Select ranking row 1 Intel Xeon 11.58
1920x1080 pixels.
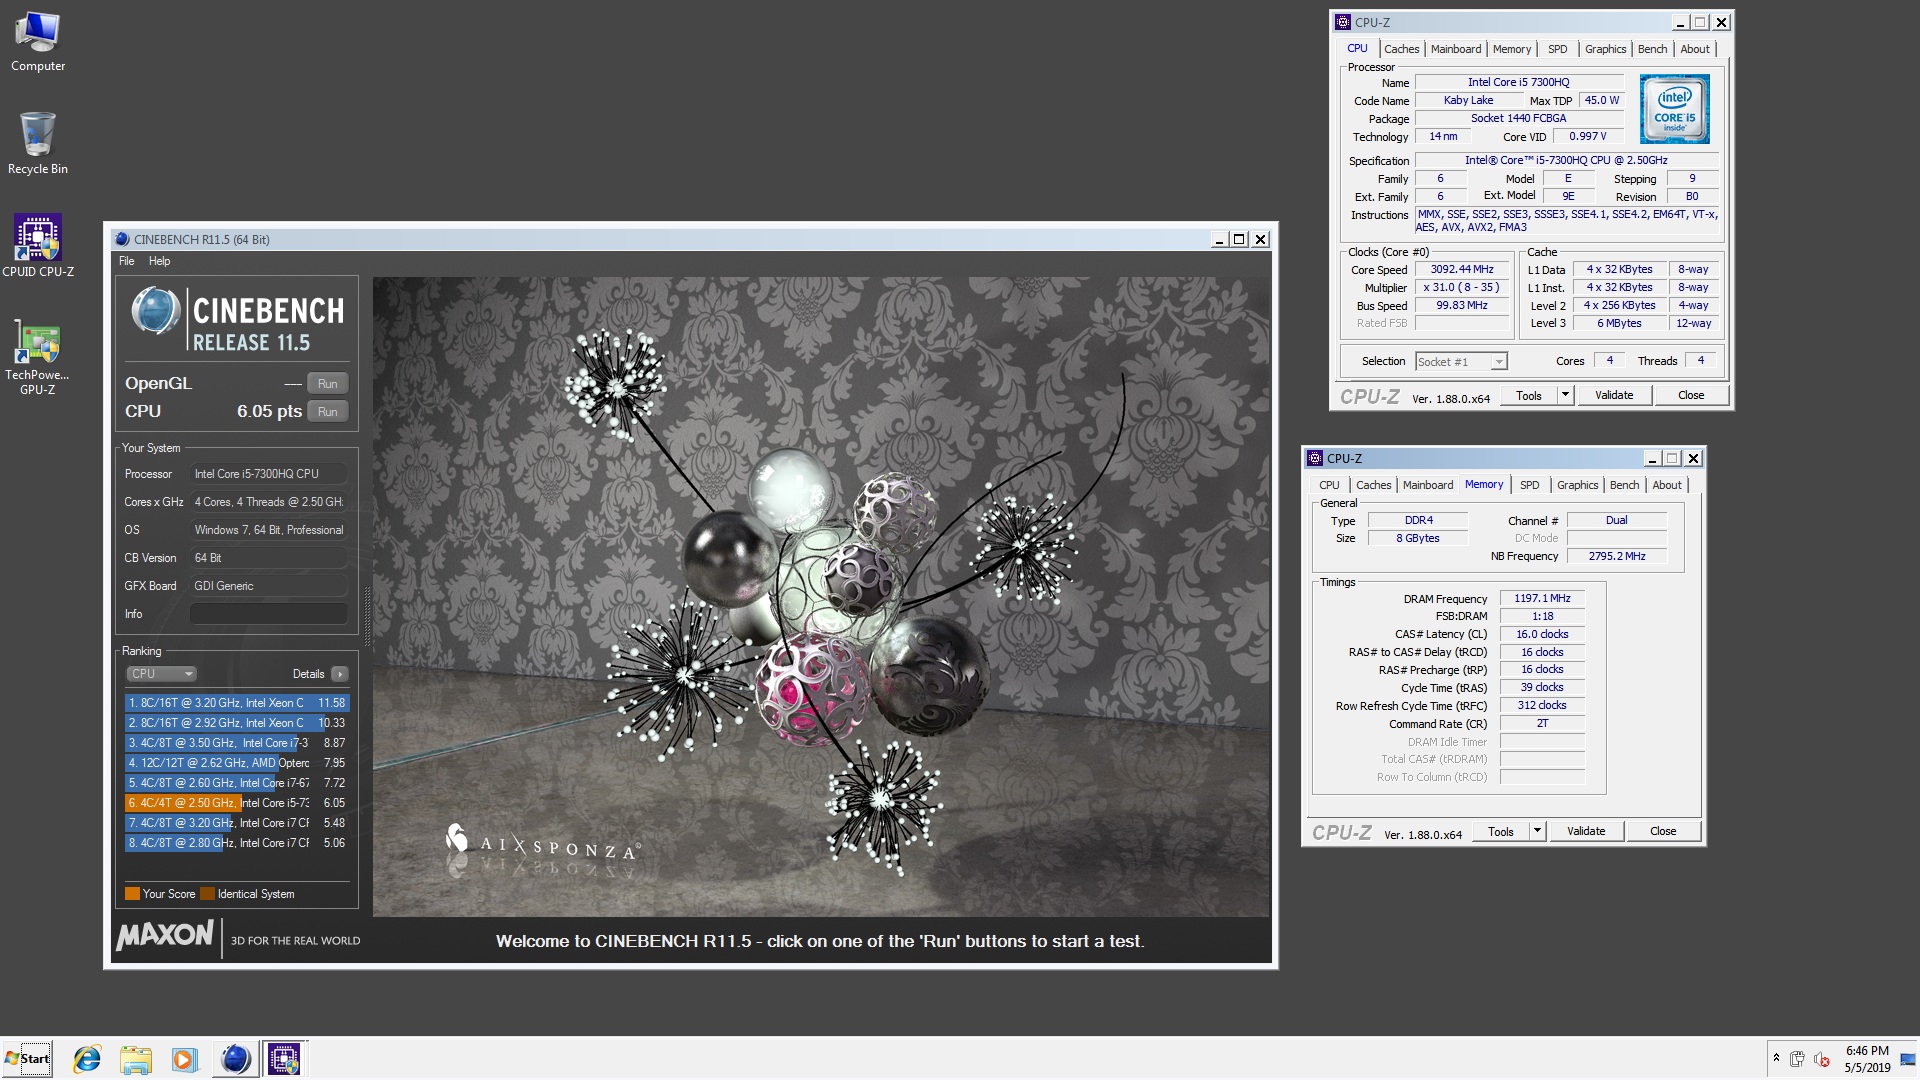coord(237,703)
